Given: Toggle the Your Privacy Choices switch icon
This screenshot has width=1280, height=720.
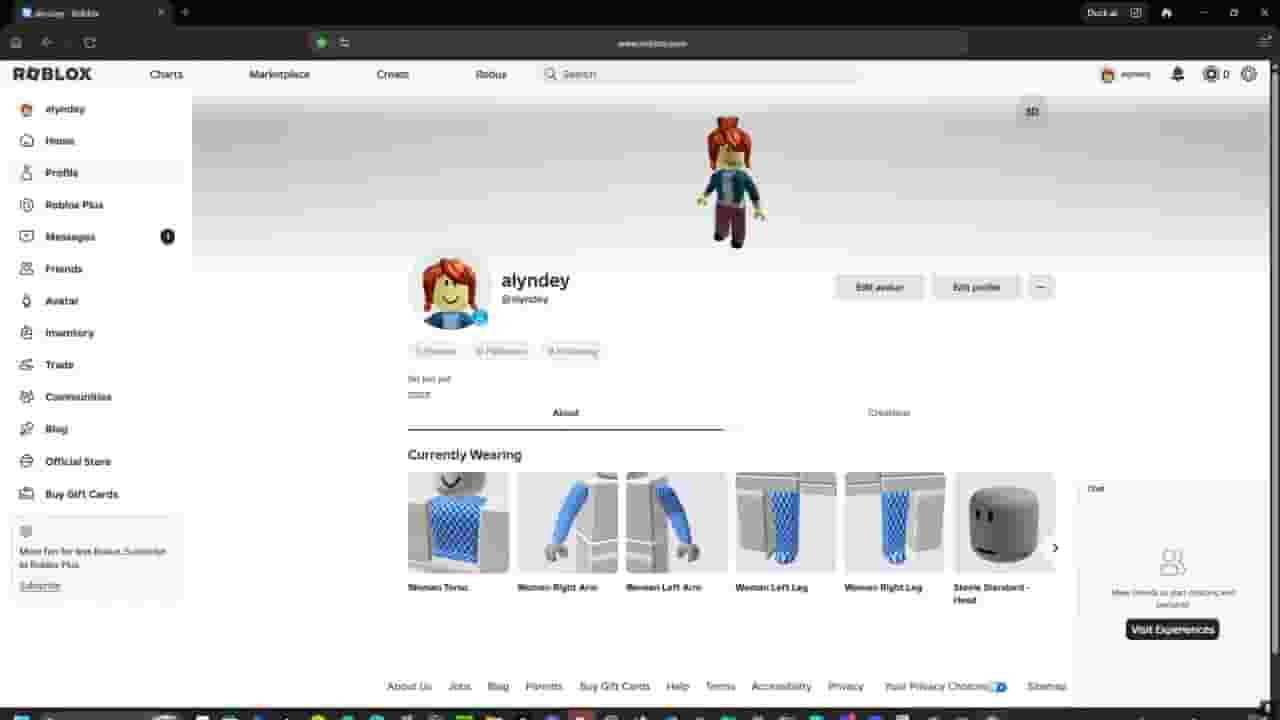Looking at the screenshot, I should tap(998, 687).
